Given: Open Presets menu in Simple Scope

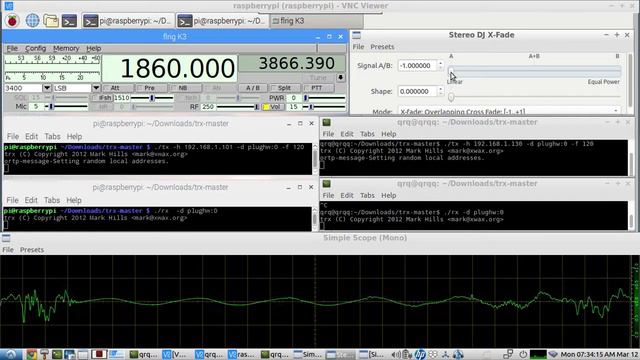Looking at the screenshot, I should (32, 249).
